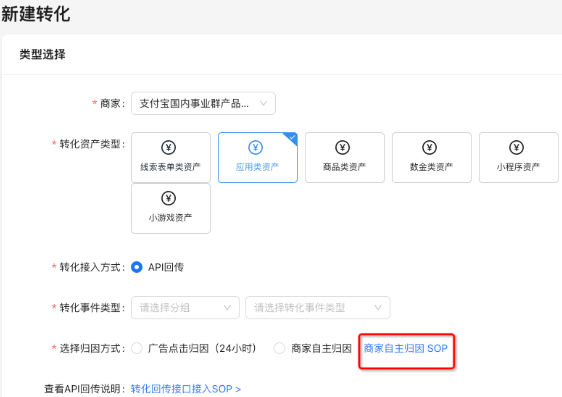Choose the 商家自主归因 radio option
562x397 pixels.
tap(279, 348)
